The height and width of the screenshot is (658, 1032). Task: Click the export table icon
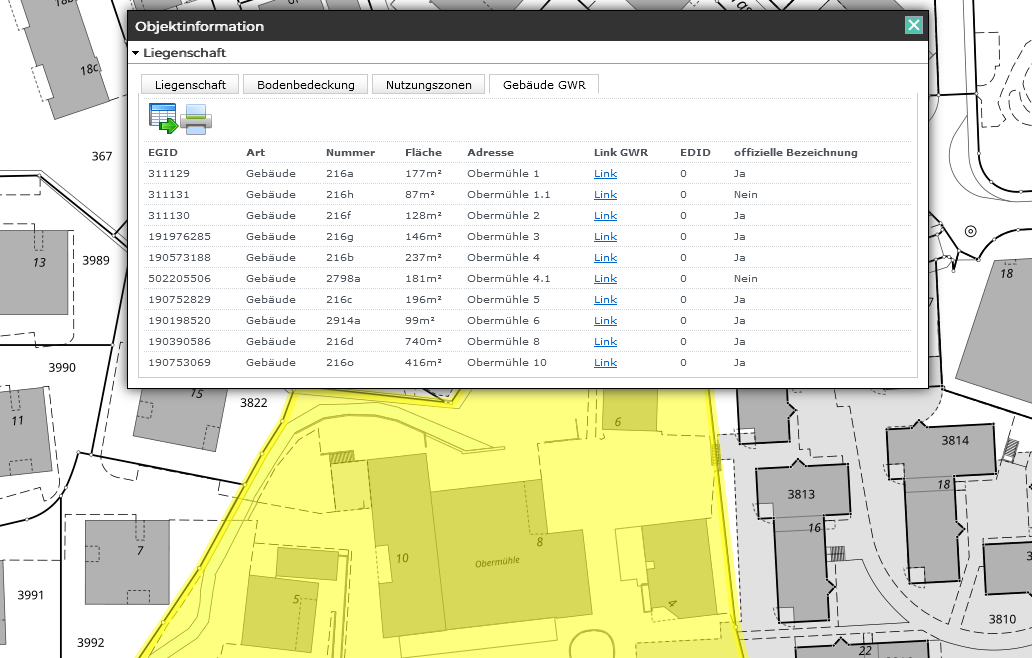(x=162, y=118)
